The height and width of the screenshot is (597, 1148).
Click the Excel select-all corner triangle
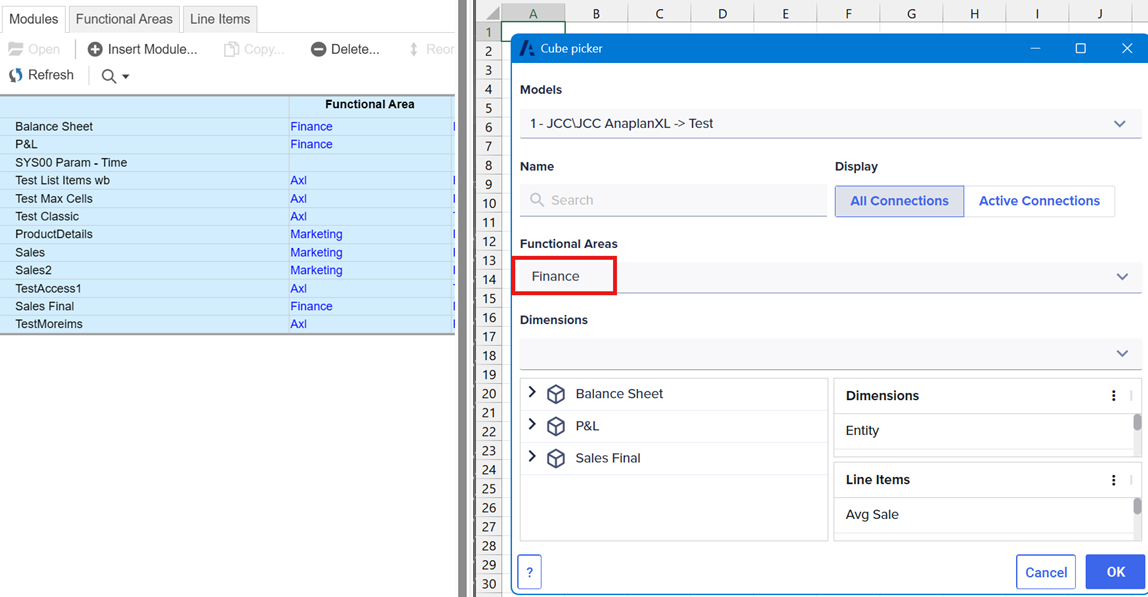493,13
